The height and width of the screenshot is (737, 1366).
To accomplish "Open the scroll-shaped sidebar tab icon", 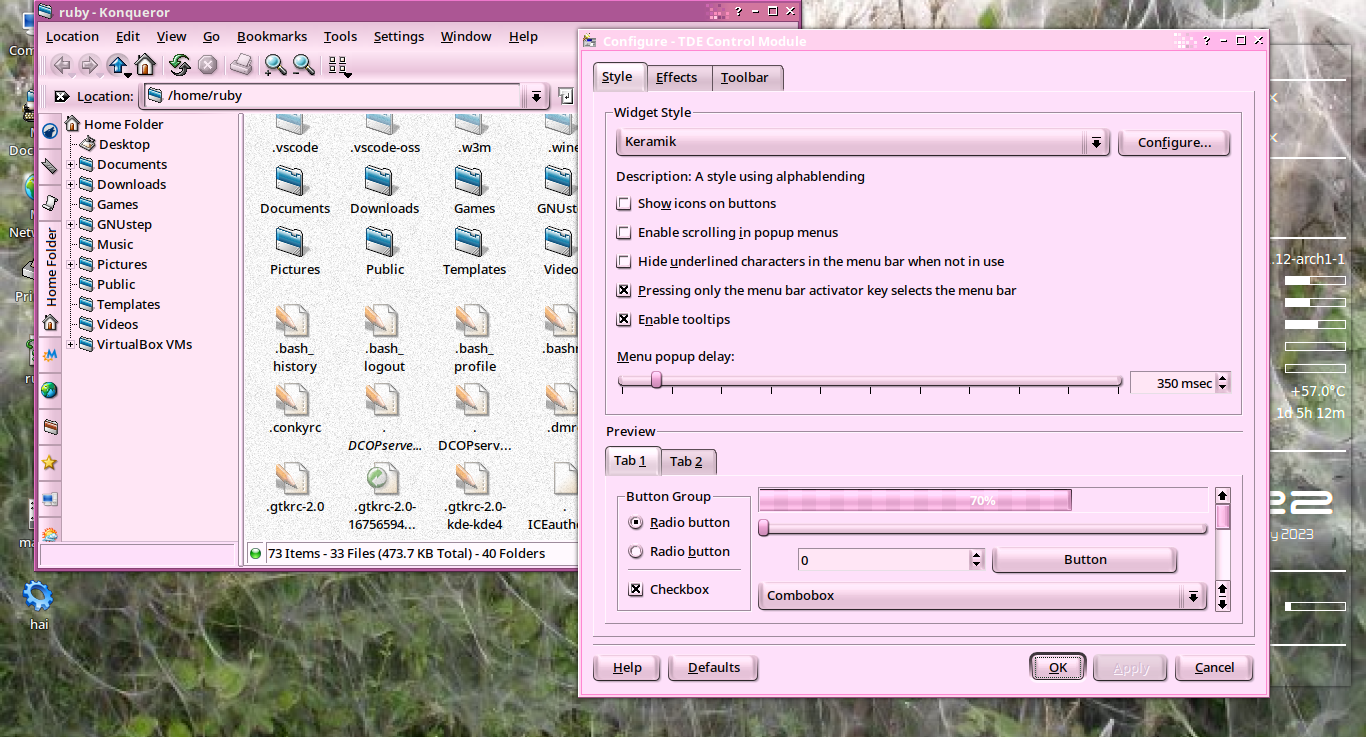I will [50, 202].
